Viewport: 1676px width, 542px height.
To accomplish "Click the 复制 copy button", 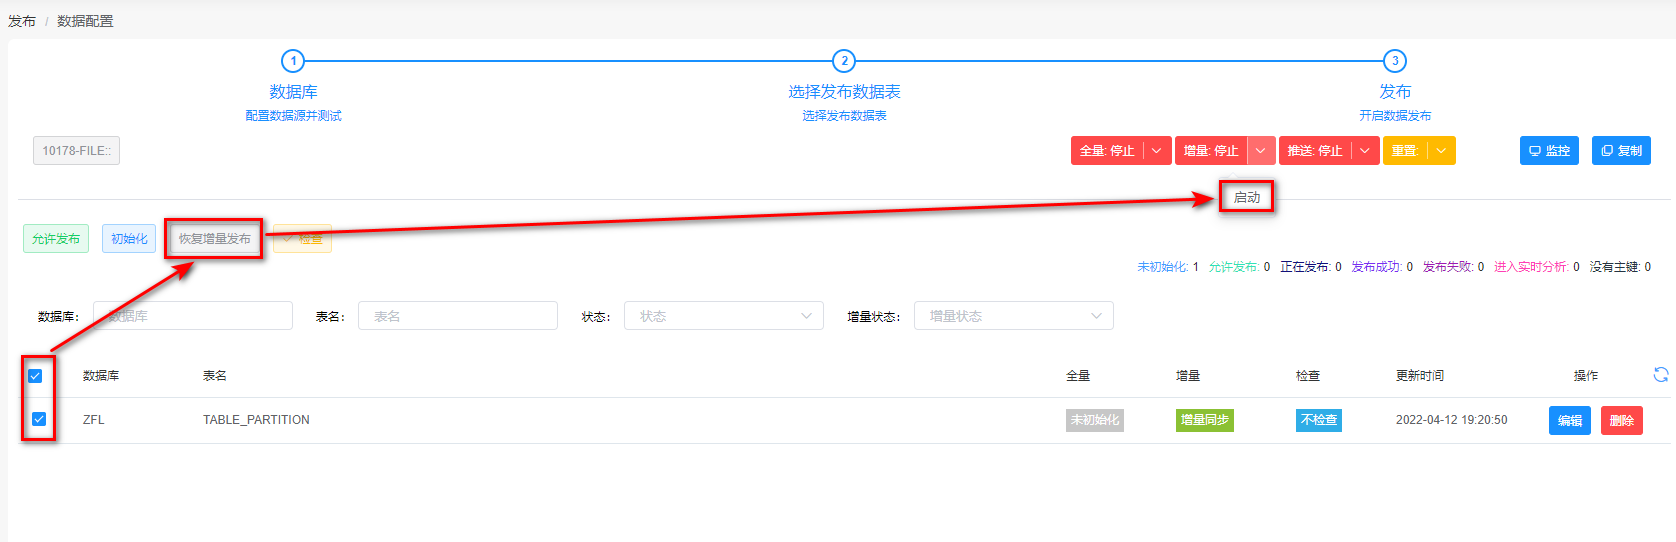I will click(x=1621, y=151).
